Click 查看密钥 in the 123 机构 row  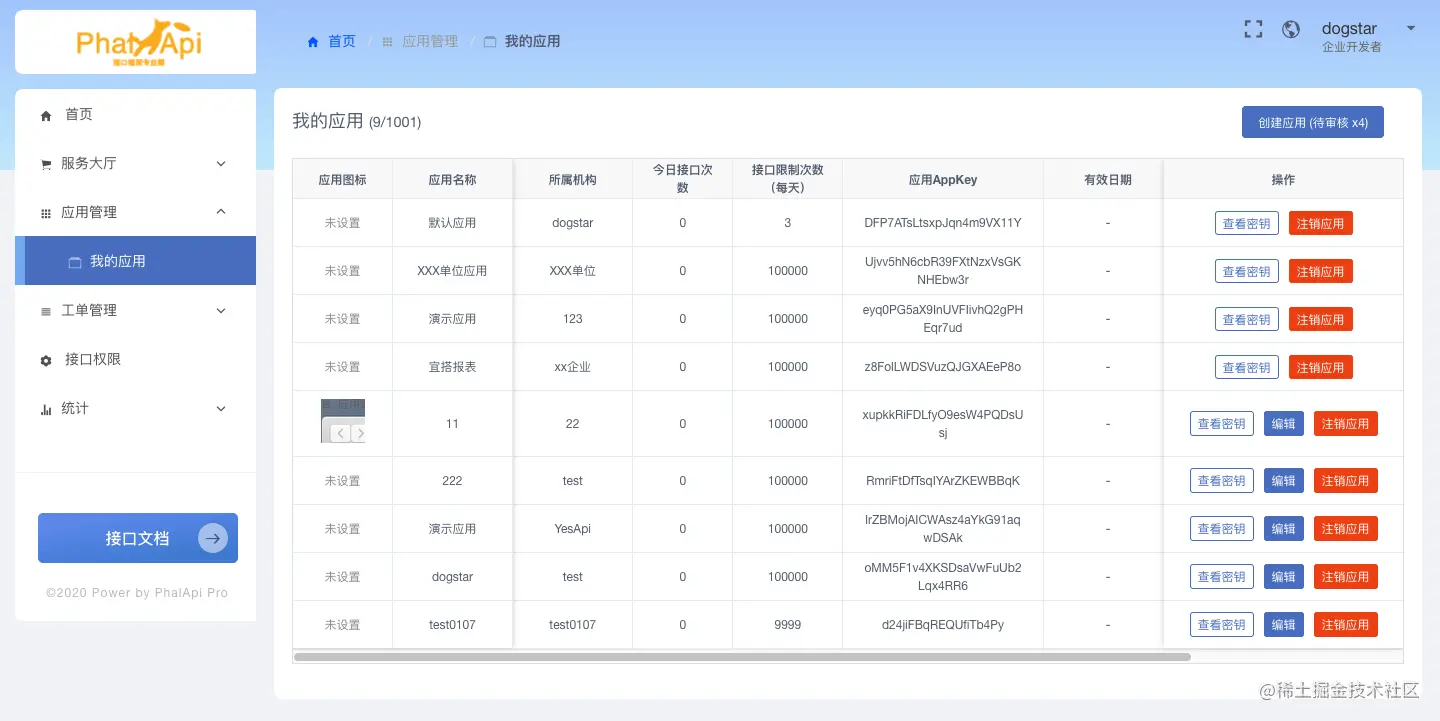point(1247,319)
